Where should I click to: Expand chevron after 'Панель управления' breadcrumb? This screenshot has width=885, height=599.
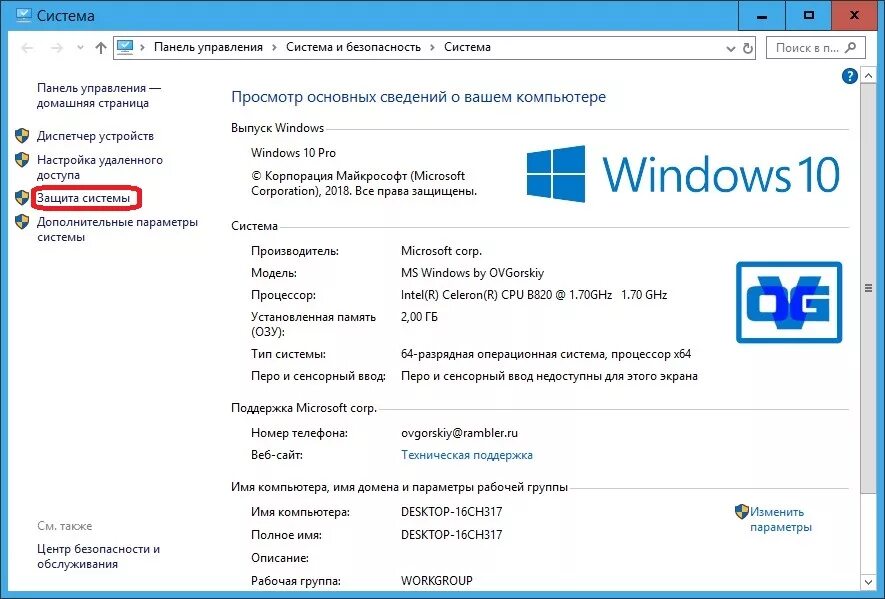pyautogui.click(x=274, y=47)
